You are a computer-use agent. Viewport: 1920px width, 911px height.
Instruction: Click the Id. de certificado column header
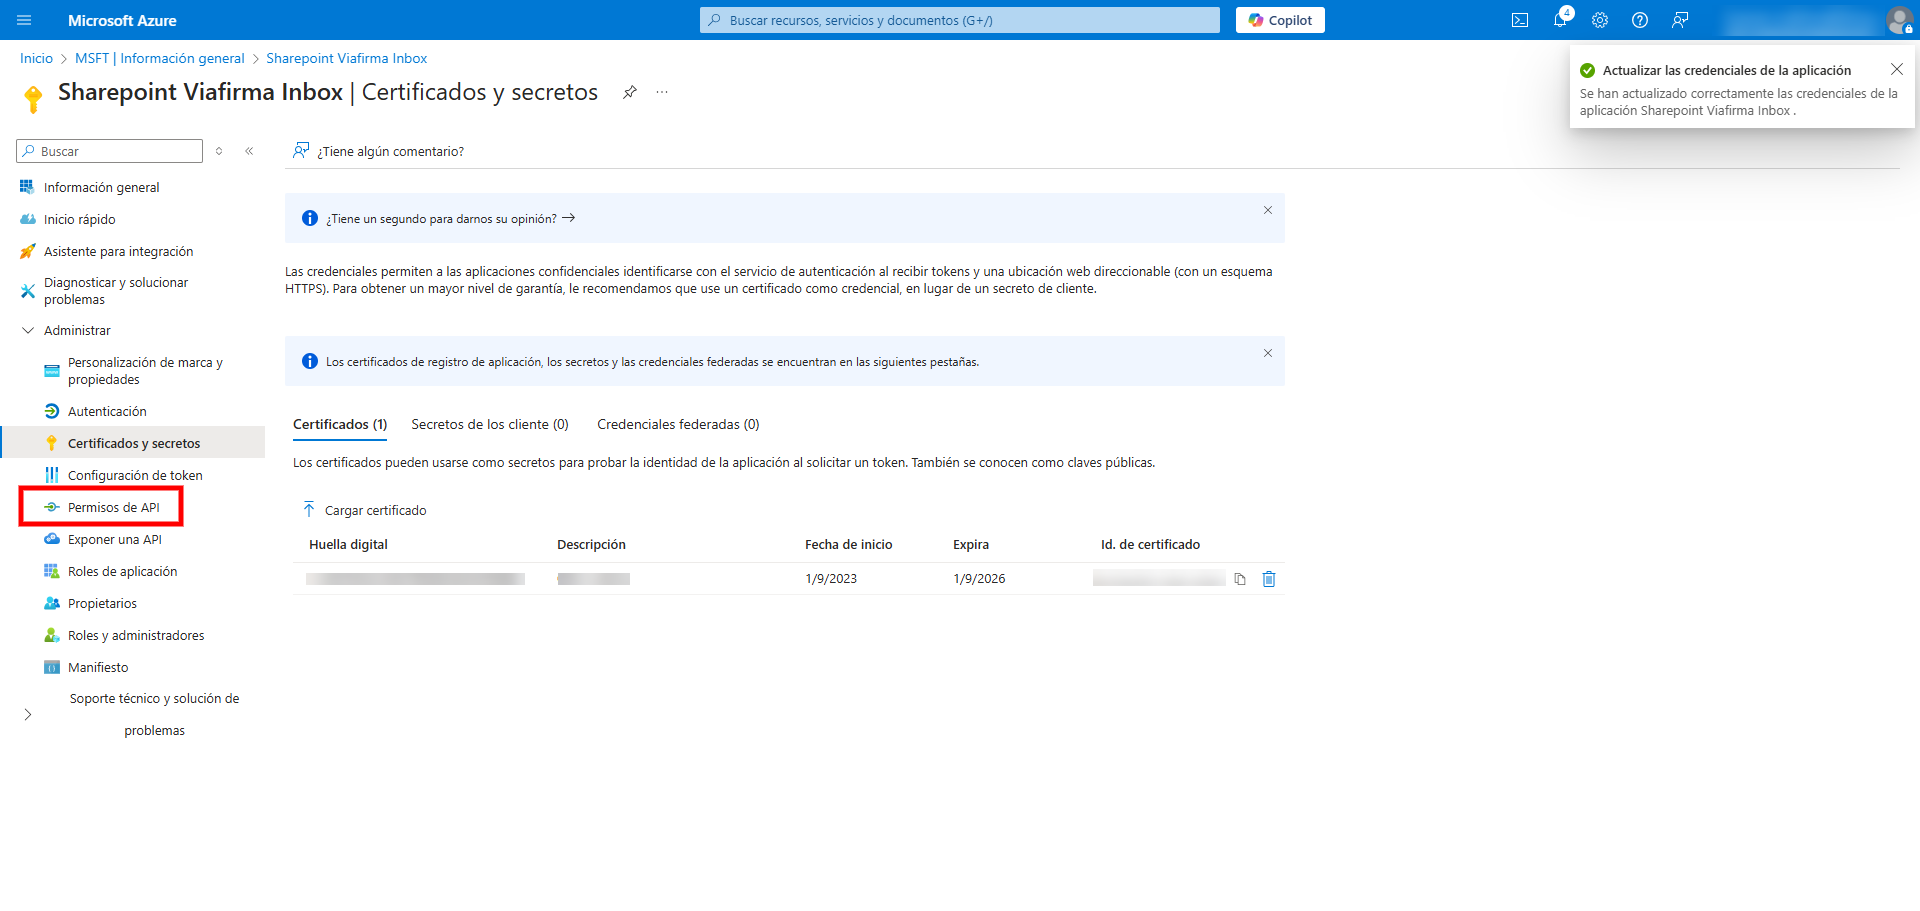point(1150,544)
